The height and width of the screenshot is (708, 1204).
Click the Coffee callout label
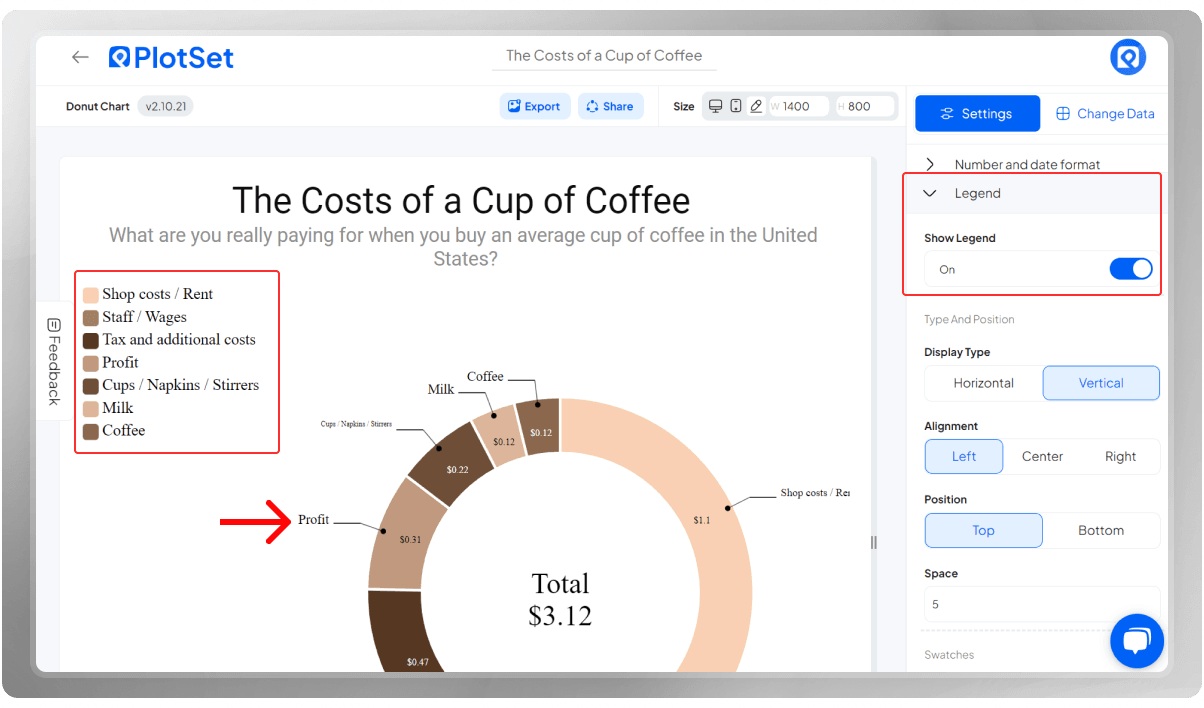485,377
